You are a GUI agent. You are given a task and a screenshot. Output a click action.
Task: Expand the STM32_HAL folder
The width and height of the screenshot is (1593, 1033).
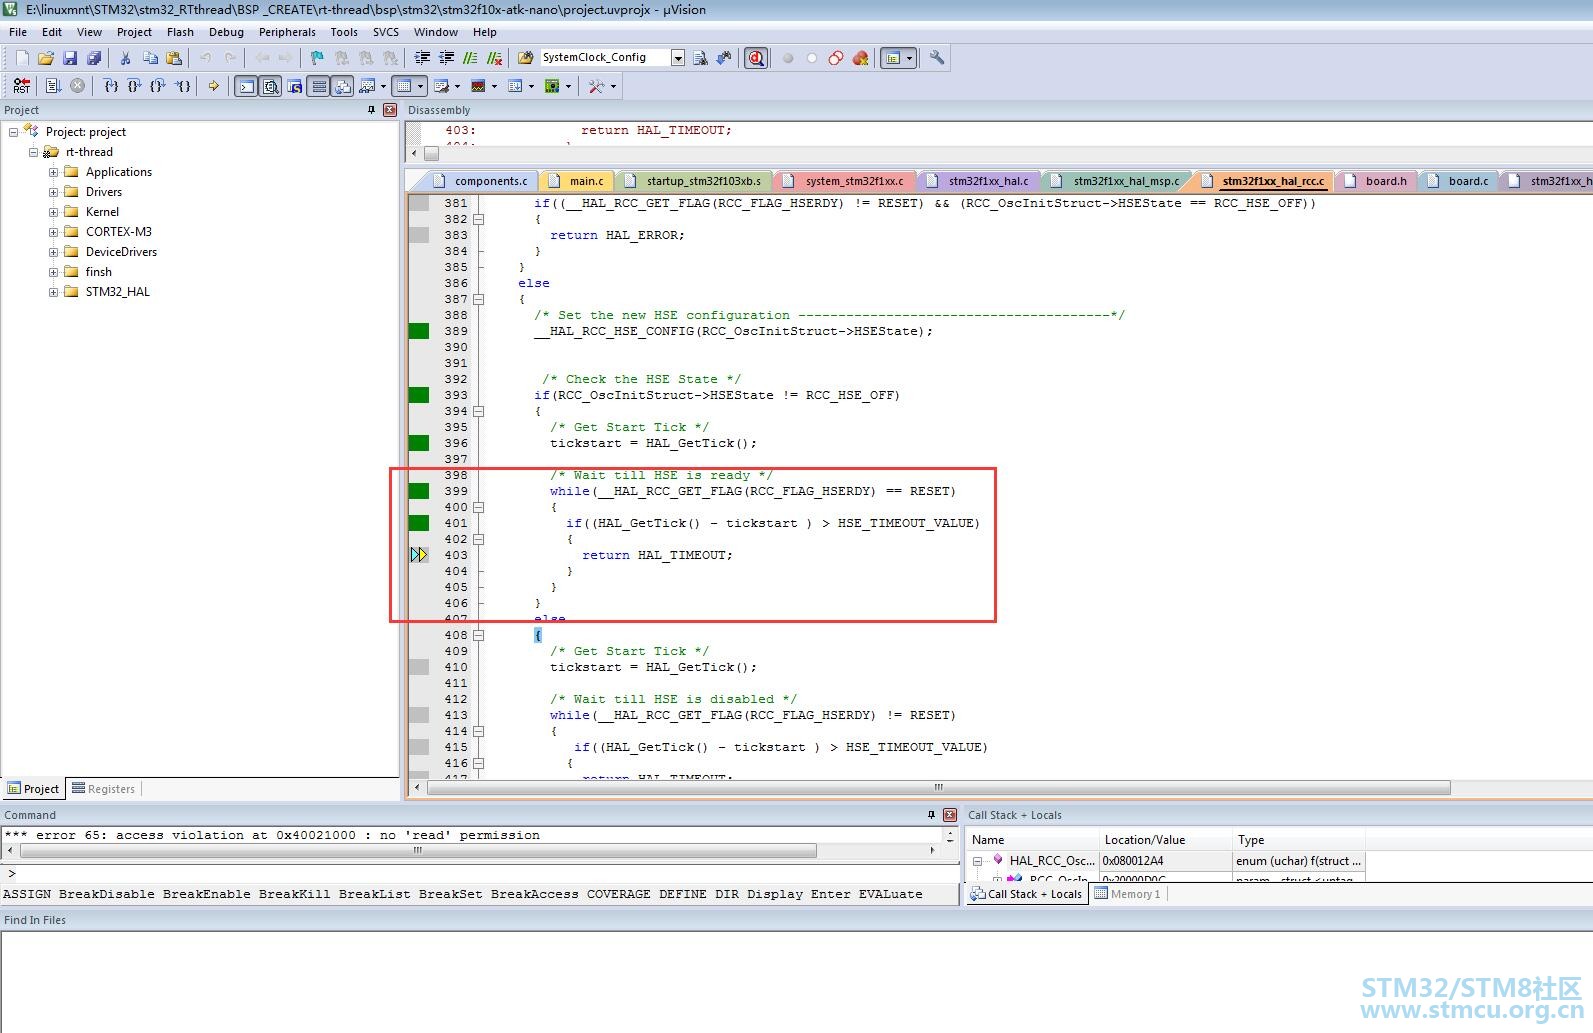tap(53, 292)
